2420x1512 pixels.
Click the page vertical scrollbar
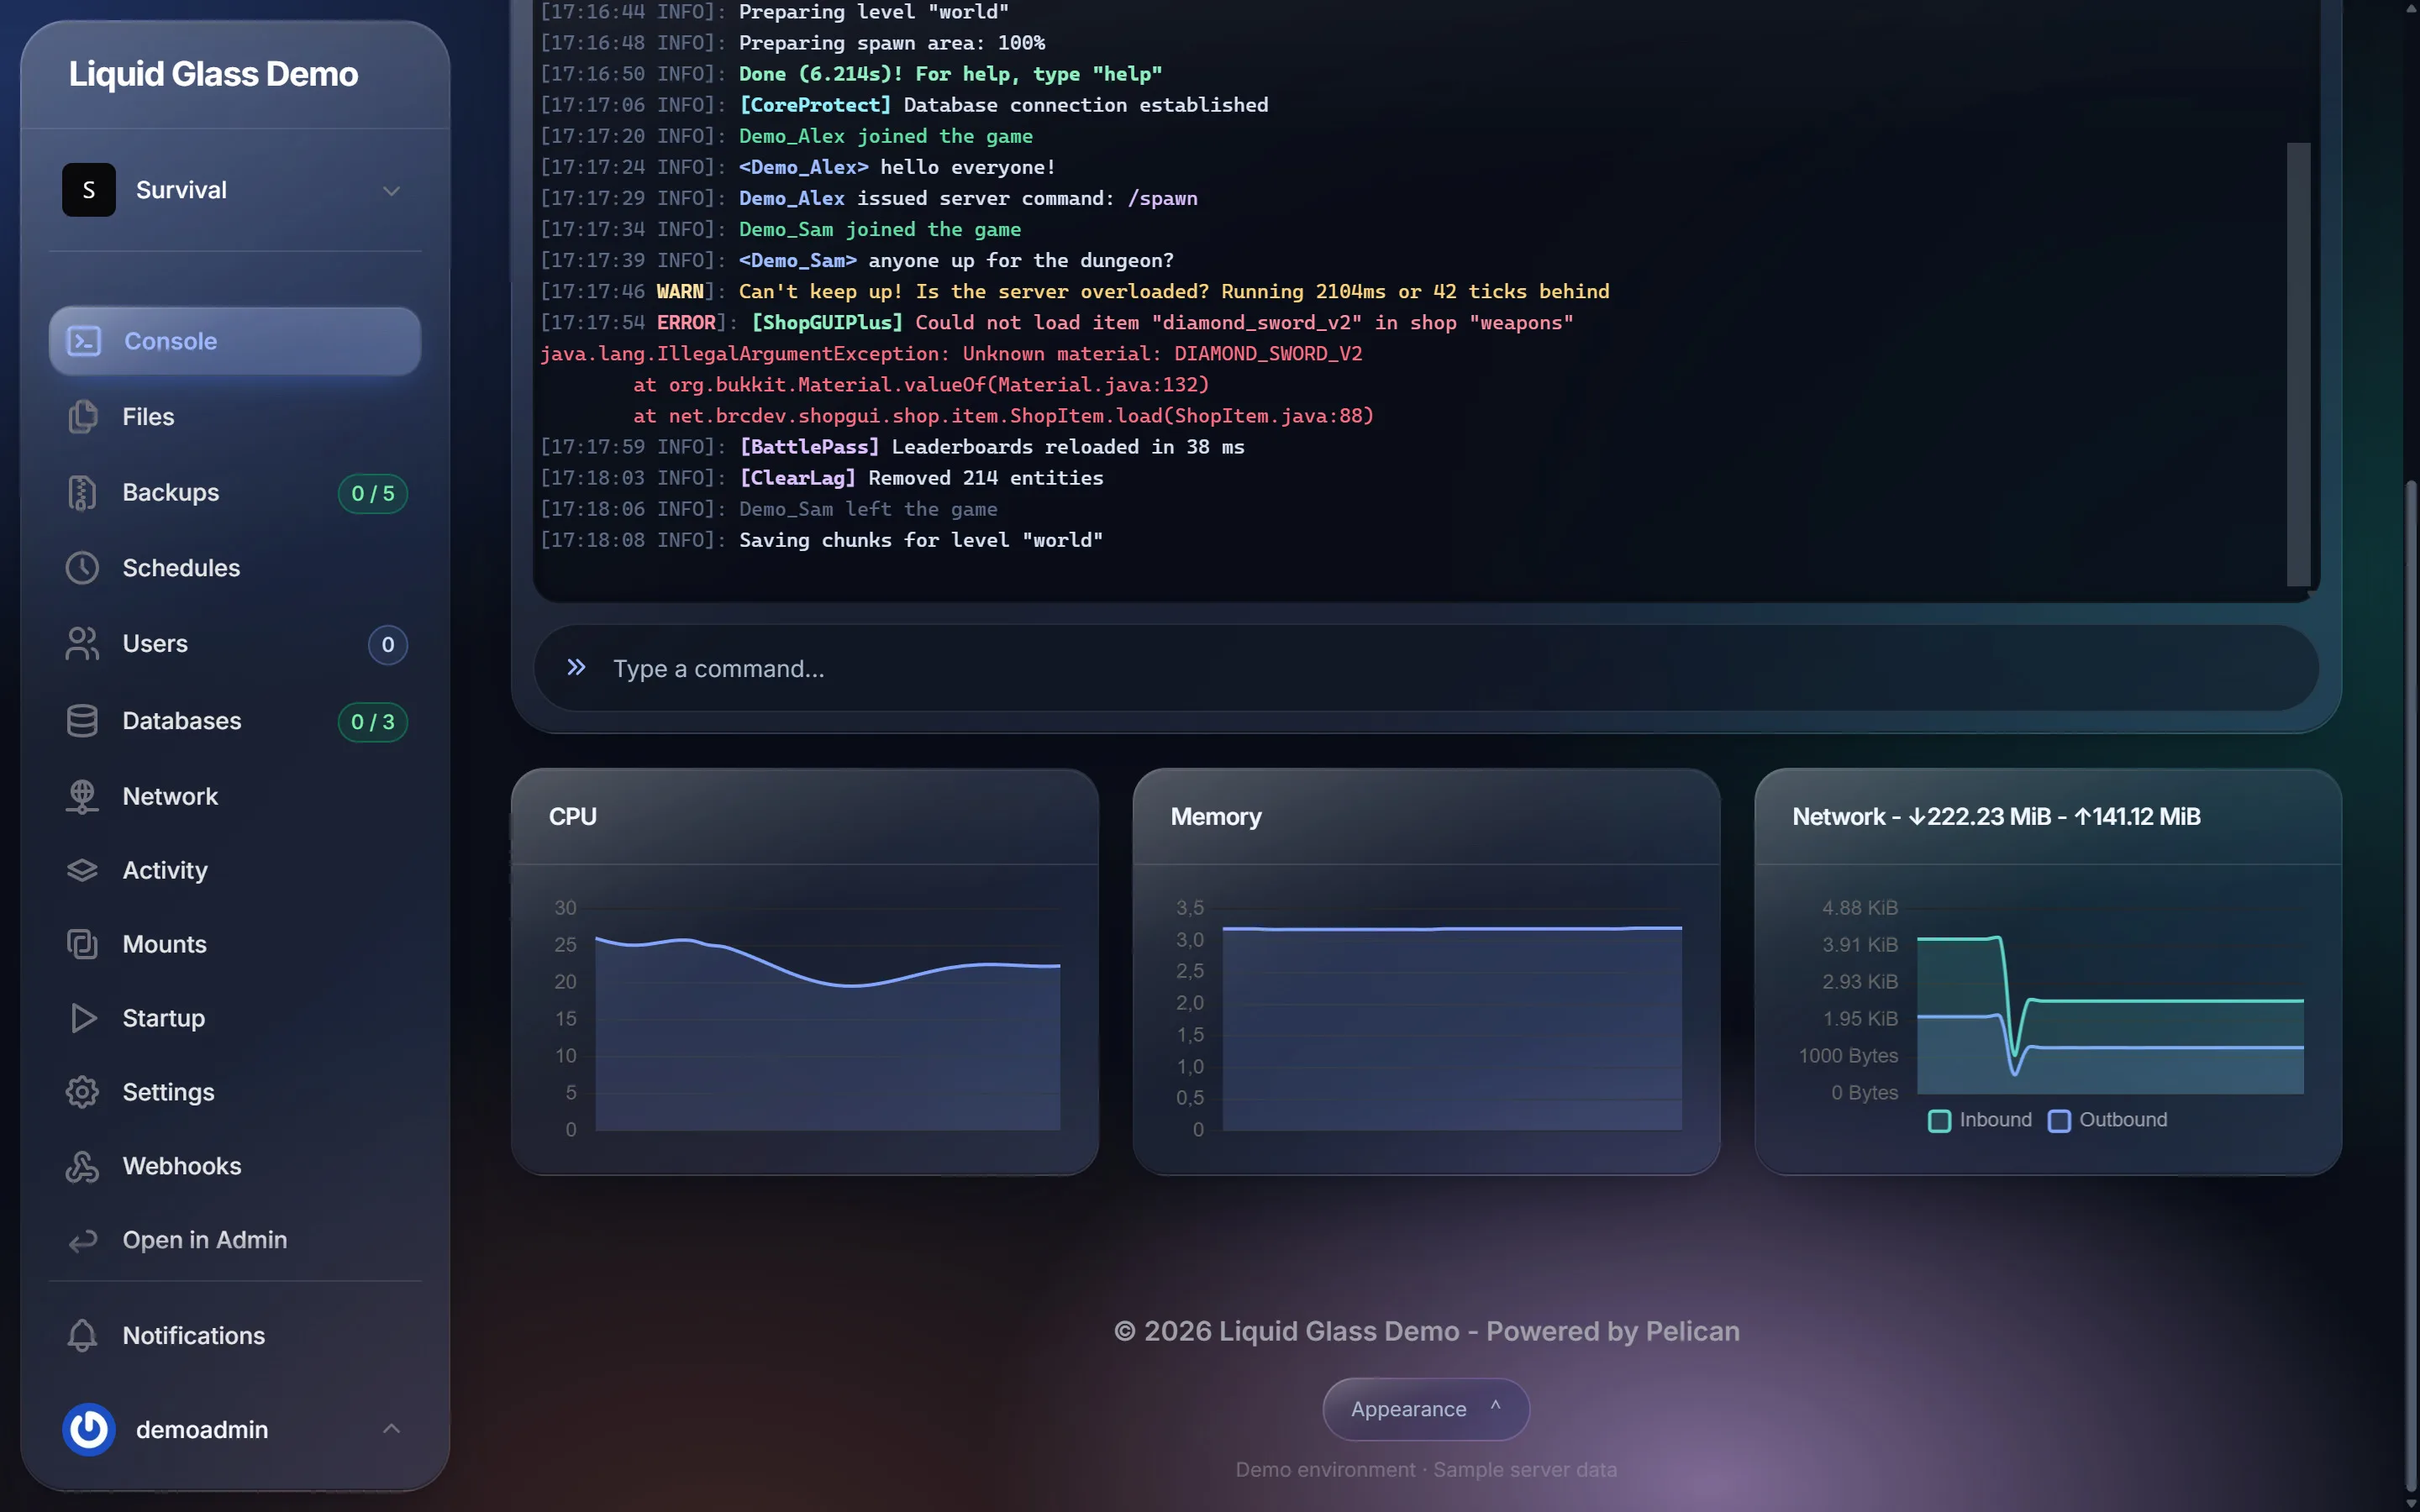pos(2410,985)
